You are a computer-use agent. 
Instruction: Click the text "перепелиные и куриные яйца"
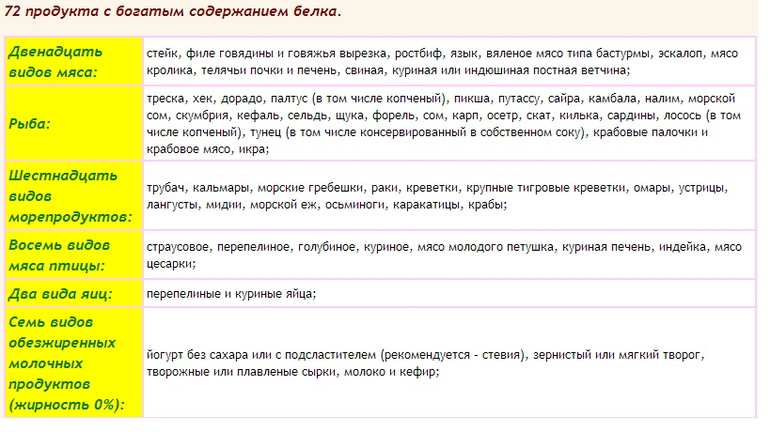click(230, 294)
